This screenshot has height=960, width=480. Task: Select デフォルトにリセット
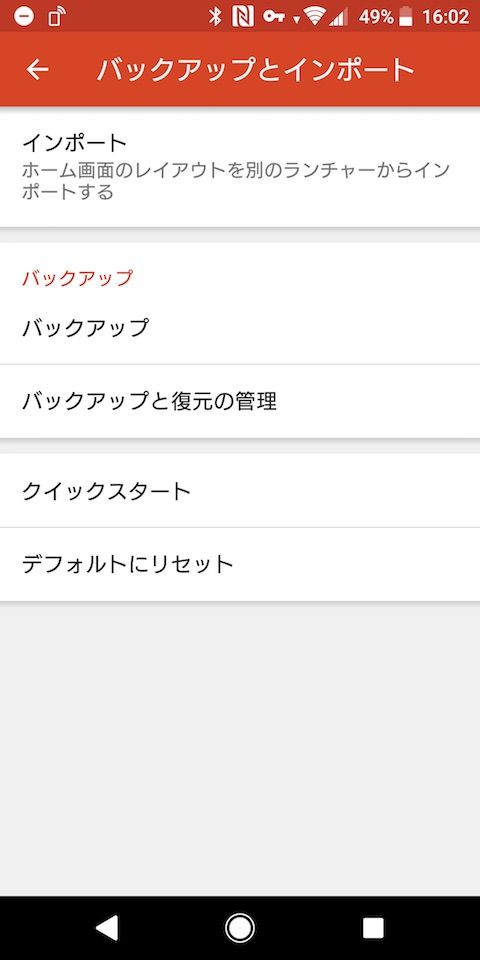pyautogui.click(x=240, y=564)
